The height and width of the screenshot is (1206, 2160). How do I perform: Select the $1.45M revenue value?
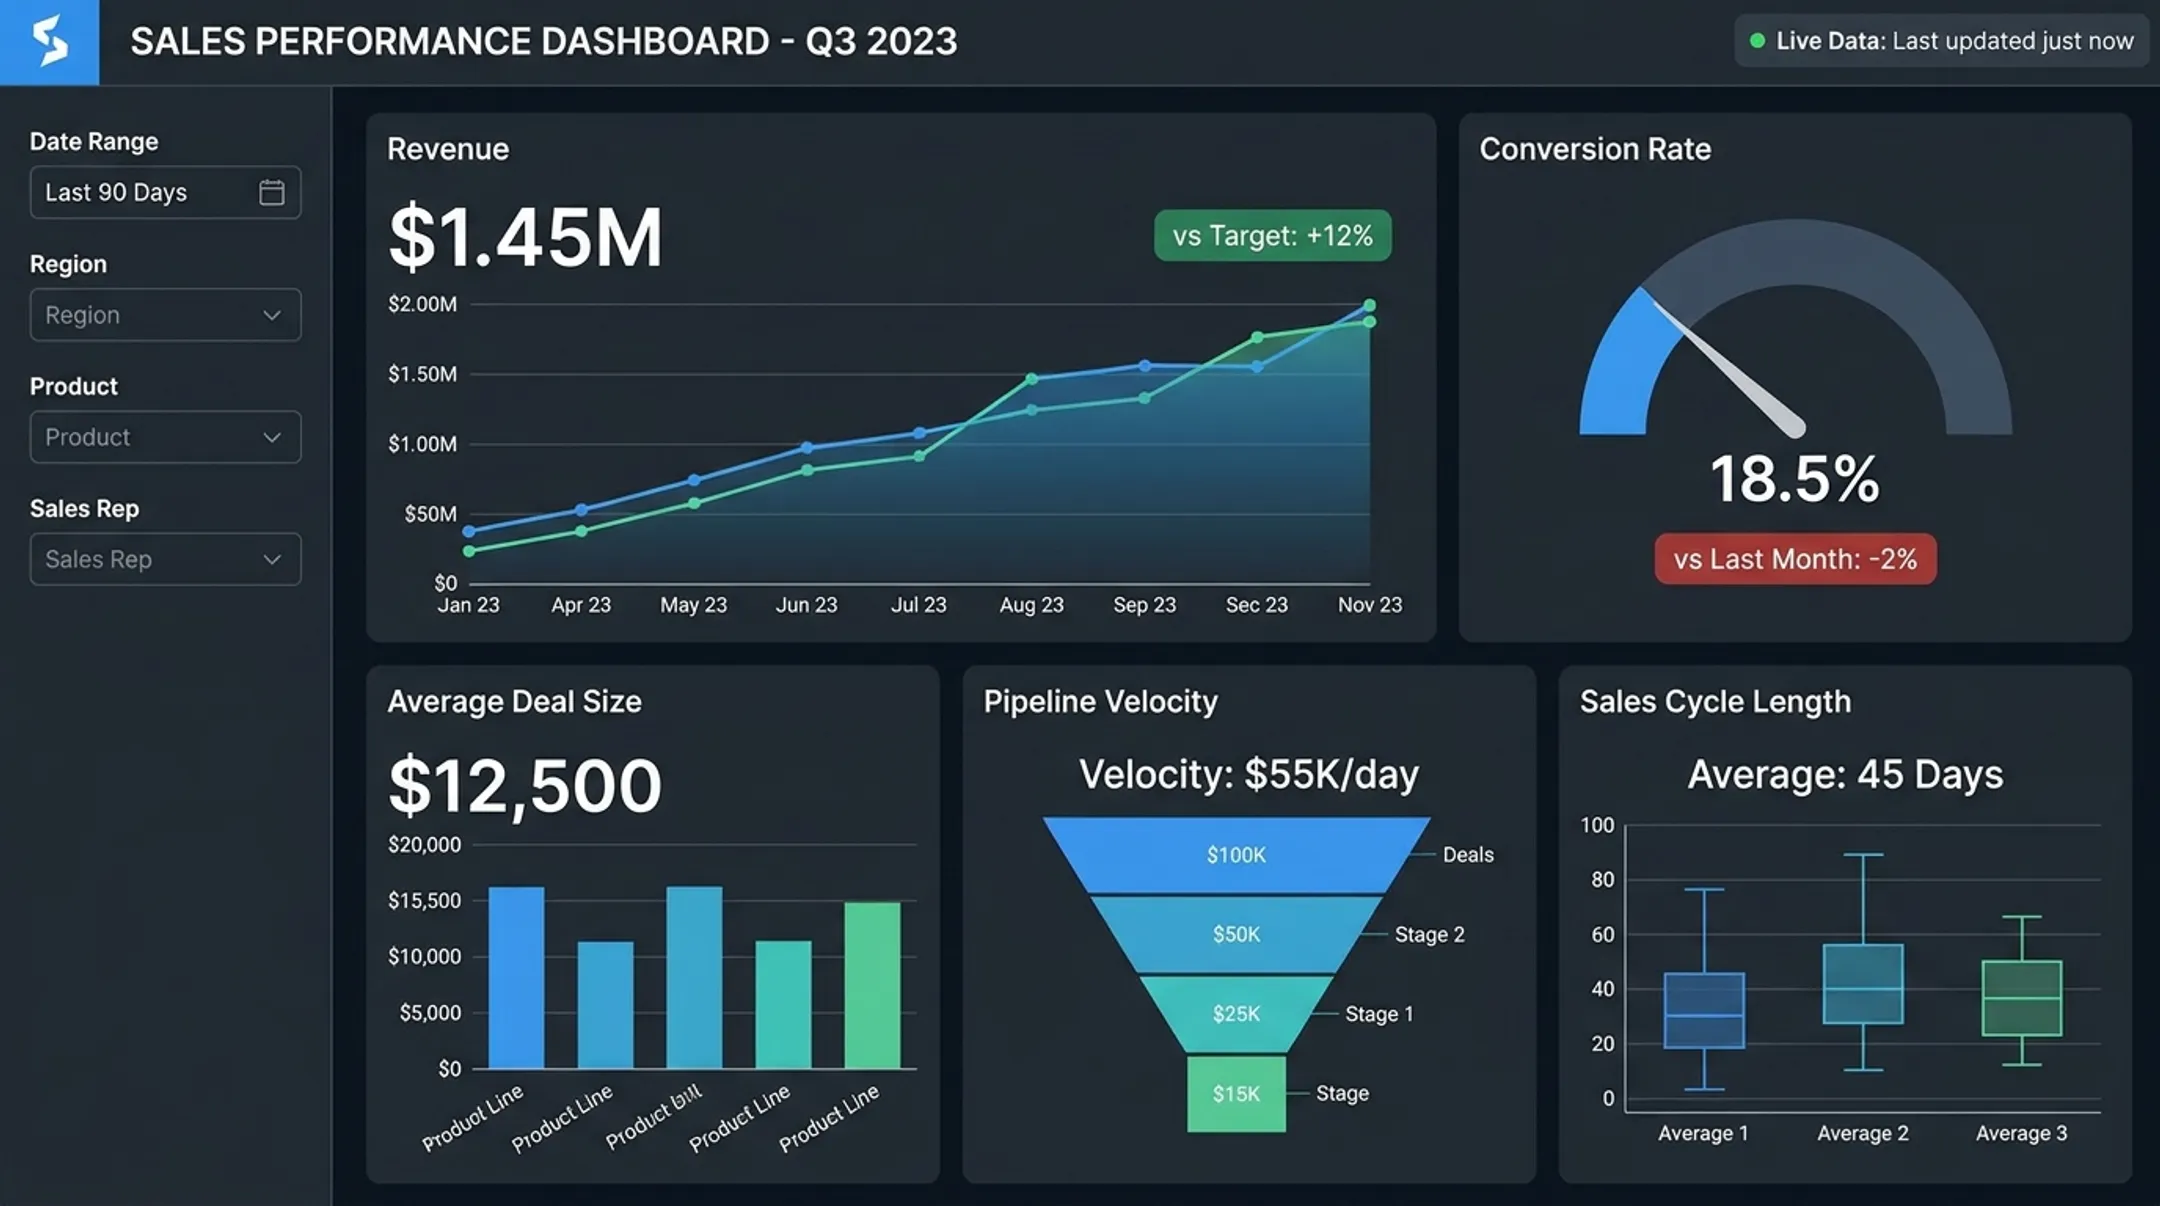coord(525,238)
